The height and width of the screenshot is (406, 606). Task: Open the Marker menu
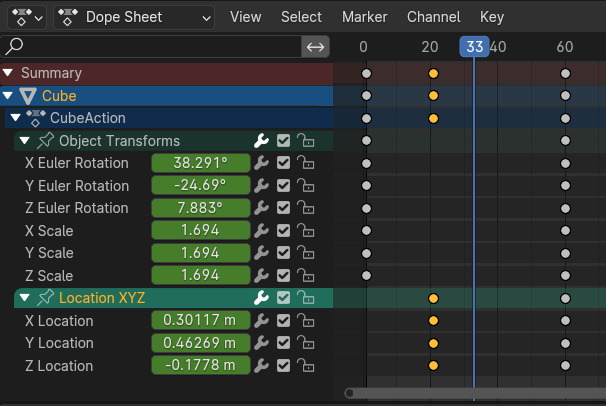coord(364,17)
